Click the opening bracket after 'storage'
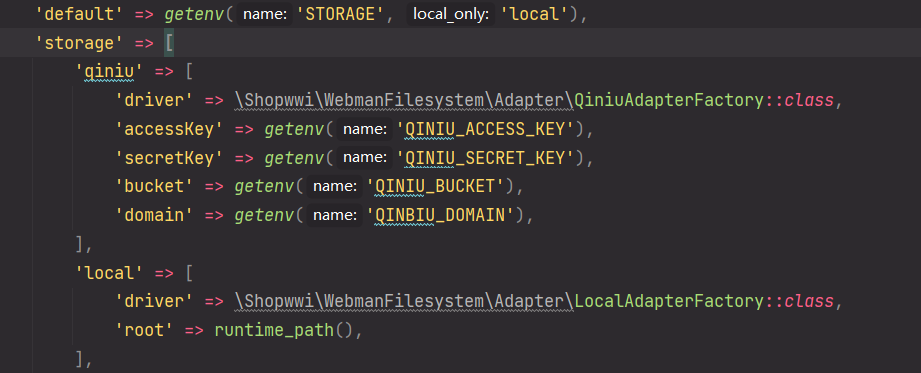Viewport: 921px width, 373px height. 169,43
